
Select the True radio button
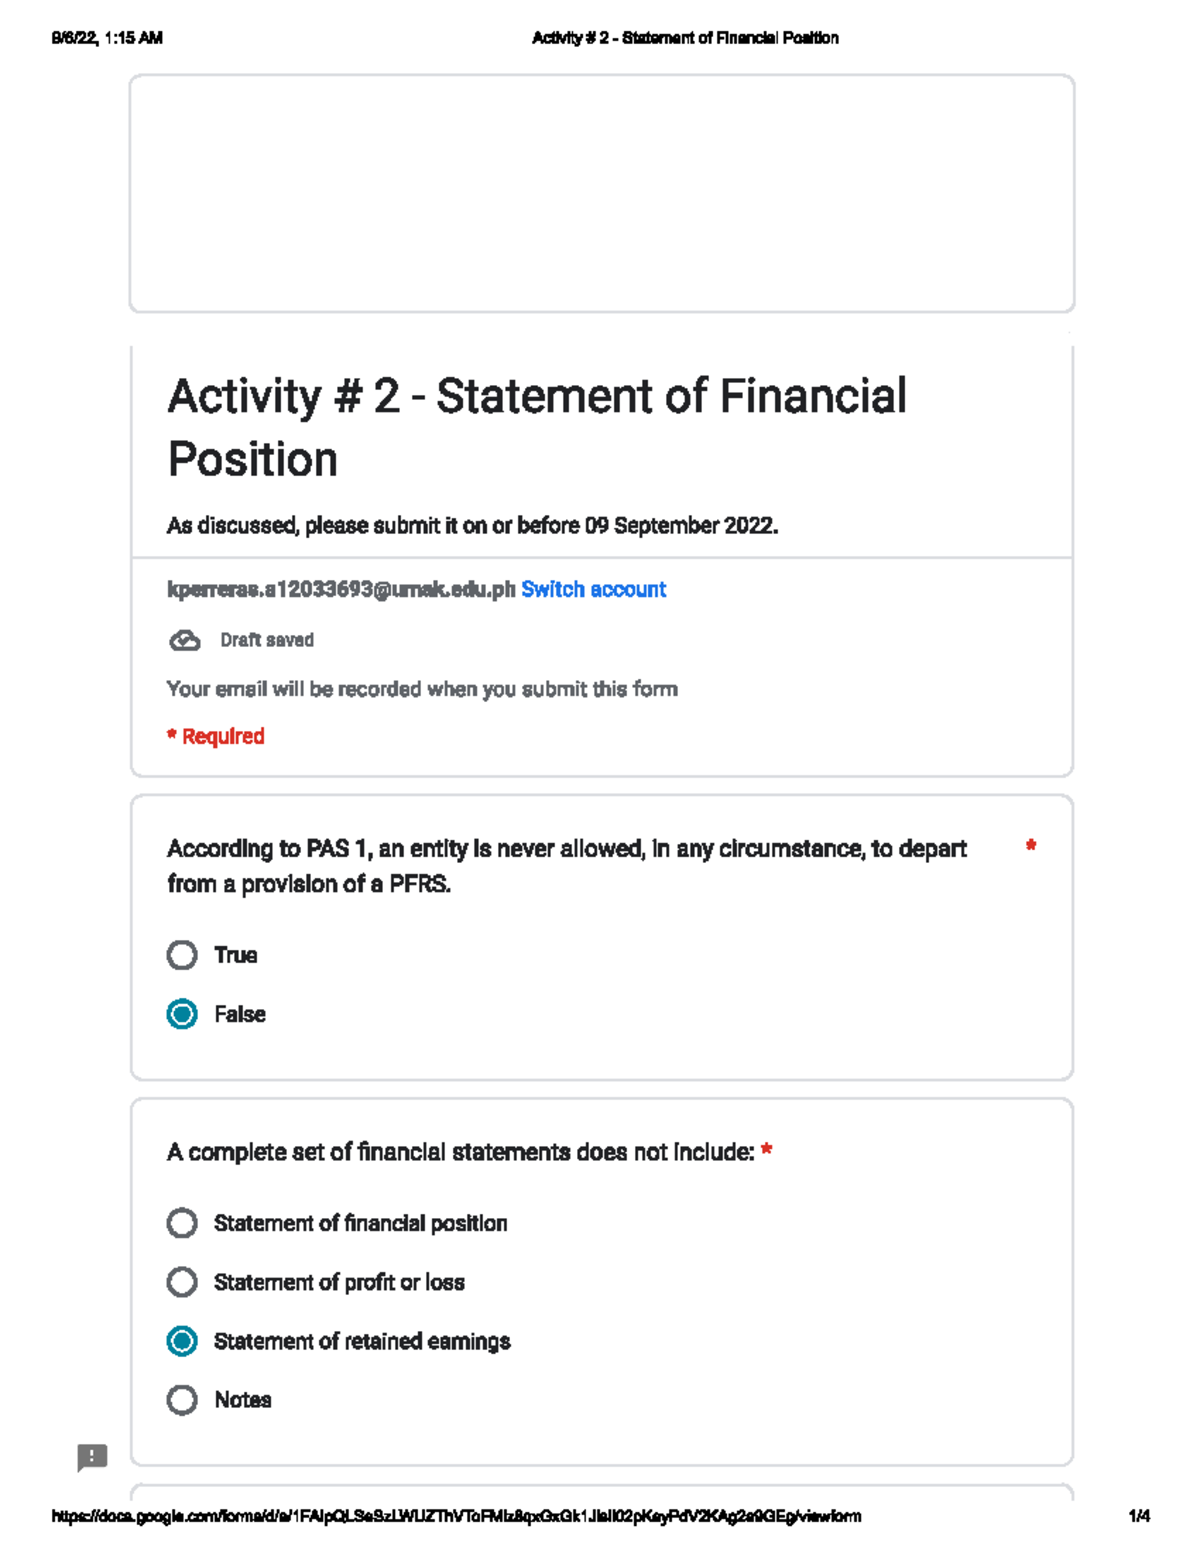click(x=182, y=955)
